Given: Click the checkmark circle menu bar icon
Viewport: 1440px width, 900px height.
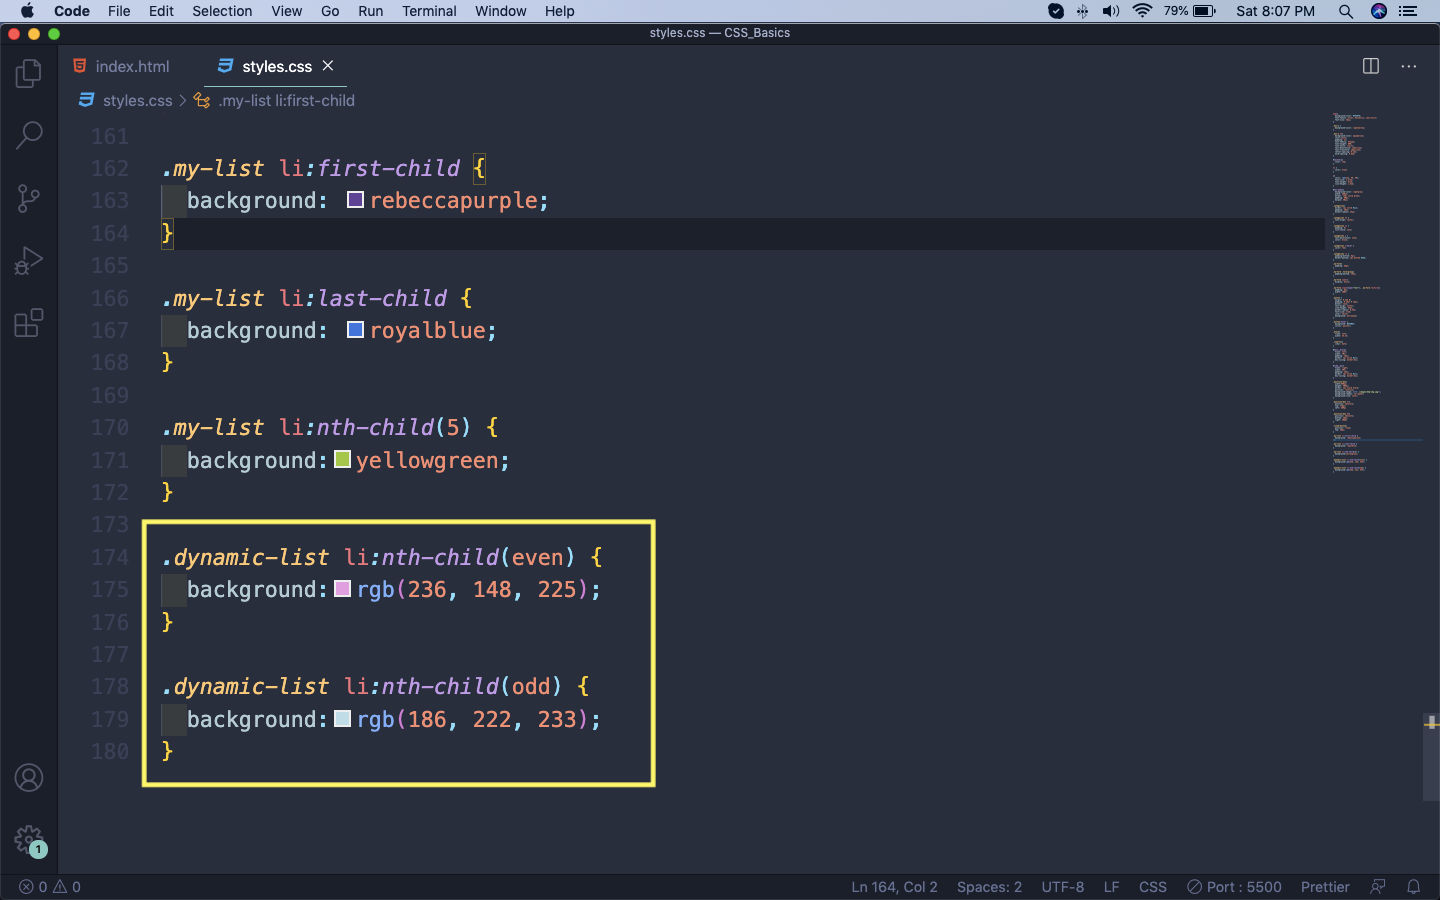Looking at the screenshot, I should [x=1056, y=11].
